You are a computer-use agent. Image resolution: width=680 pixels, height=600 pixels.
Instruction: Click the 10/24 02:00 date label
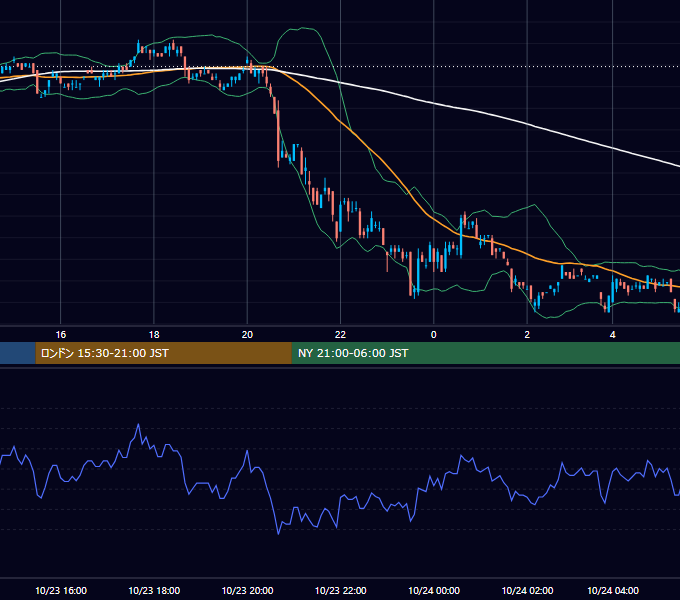pyautogui.click(x=527, y=590)
